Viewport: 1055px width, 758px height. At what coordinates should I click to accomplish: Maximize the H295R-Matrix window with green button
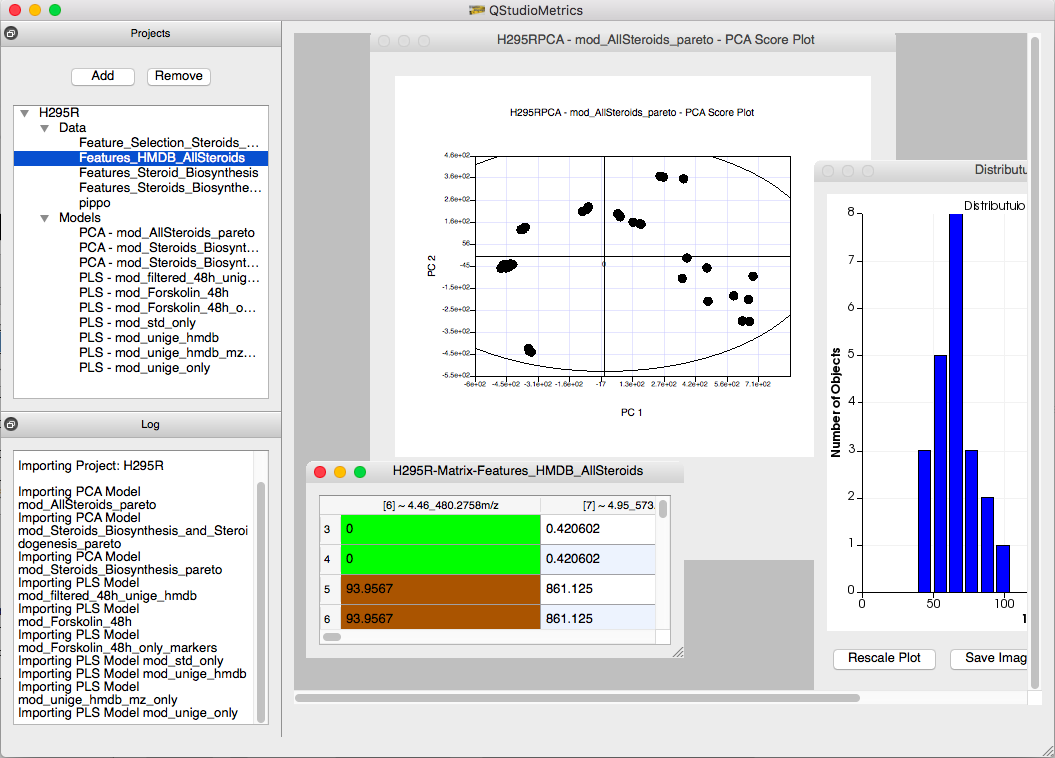tap(360, 471)
